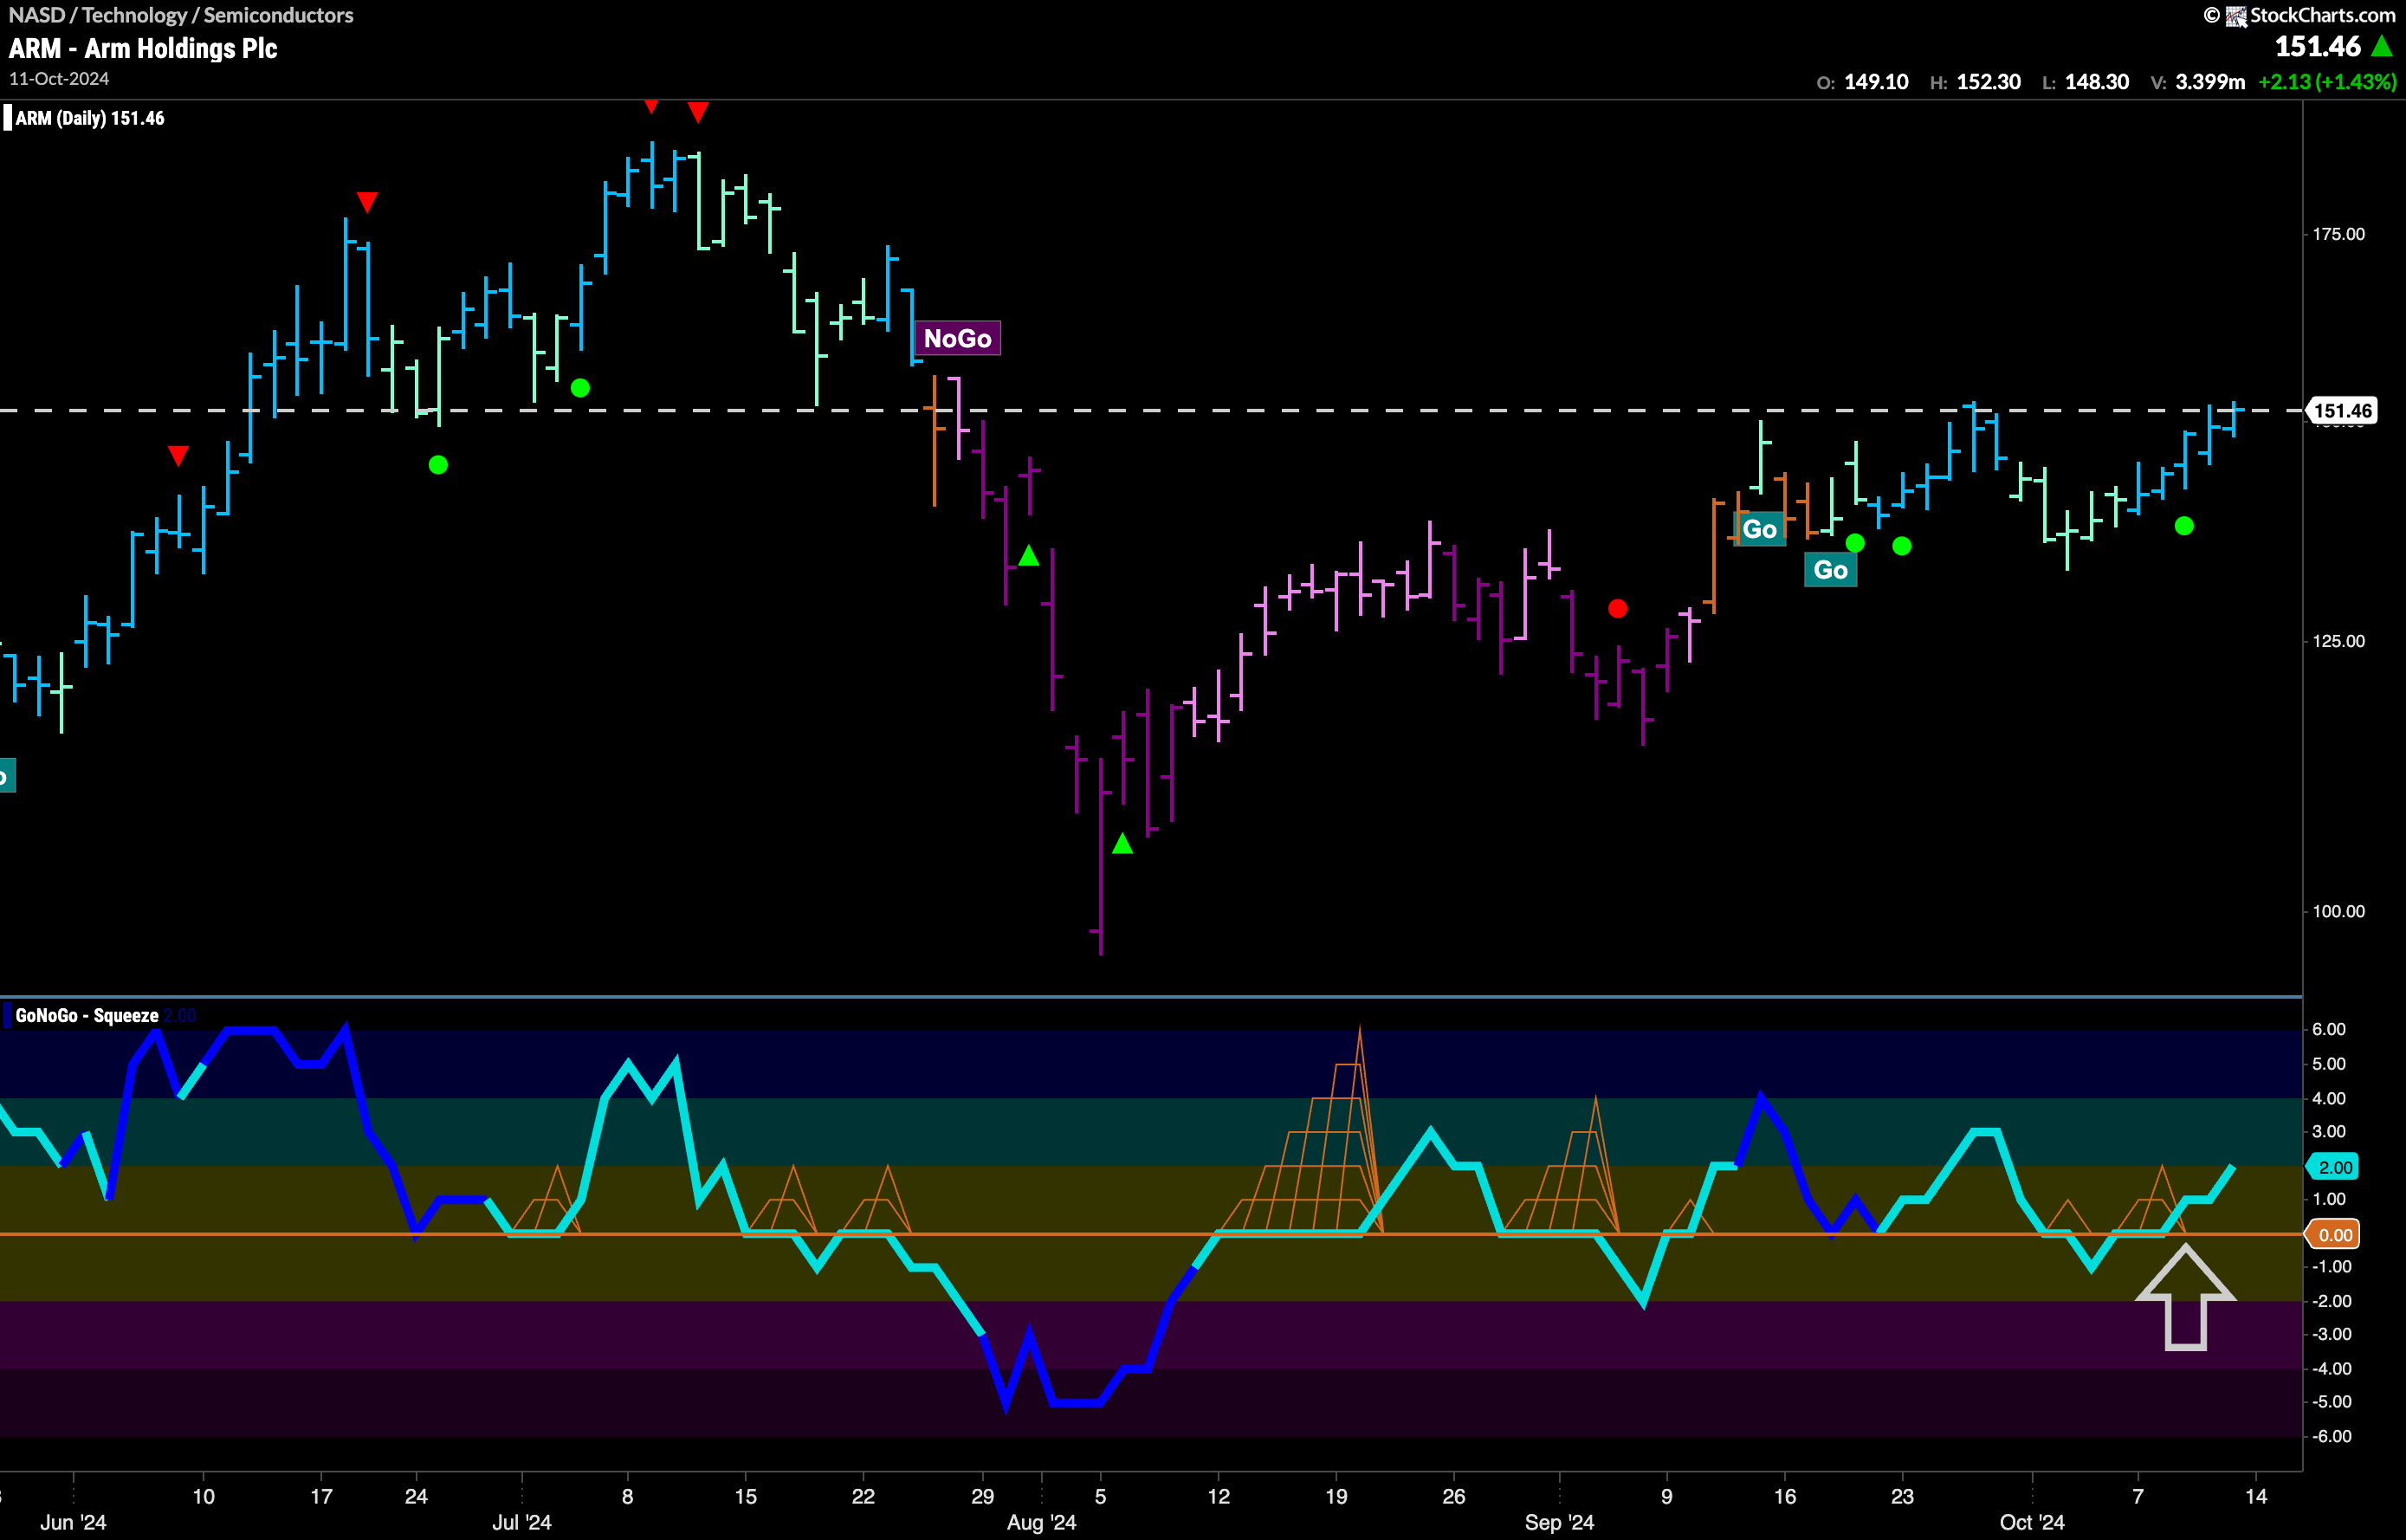Screen dimensions: 2406x1540
Task: Click the green up-arrow beside 151.46 price
Action: [2382, 46]
